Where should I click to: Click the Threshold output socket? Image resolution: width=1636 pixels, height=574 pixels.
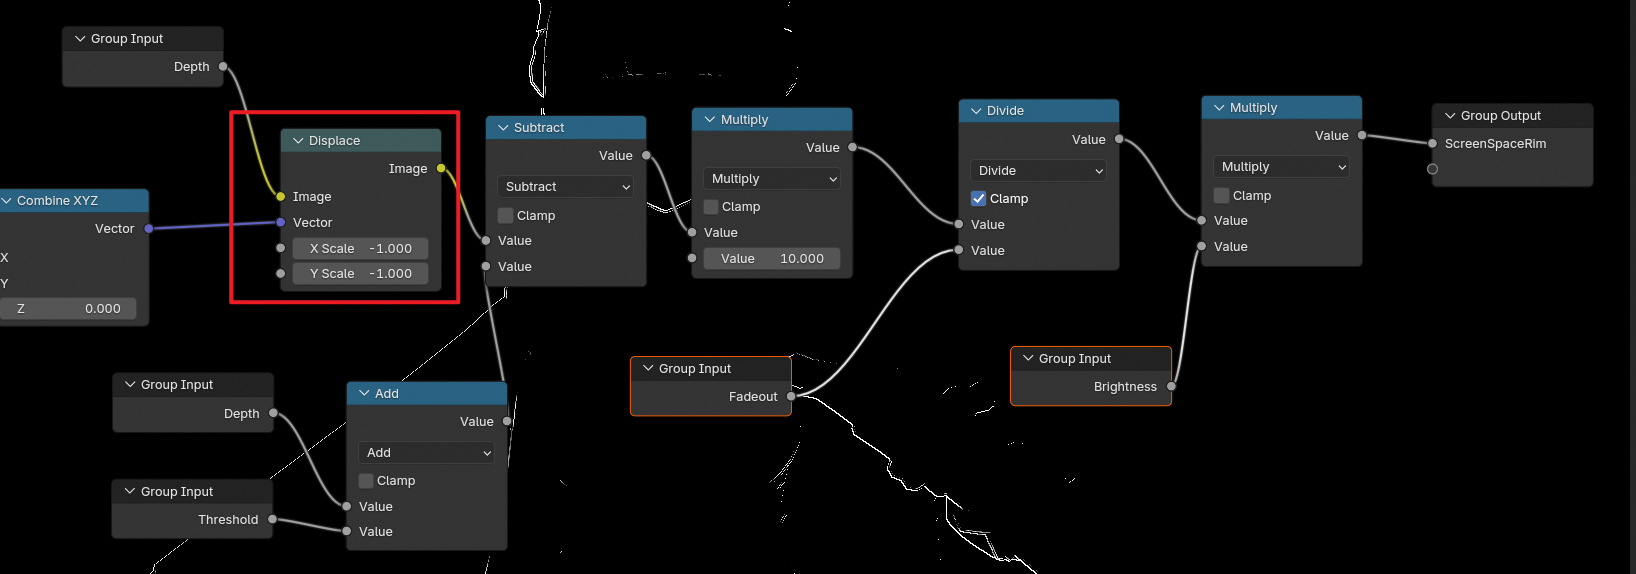272,519
